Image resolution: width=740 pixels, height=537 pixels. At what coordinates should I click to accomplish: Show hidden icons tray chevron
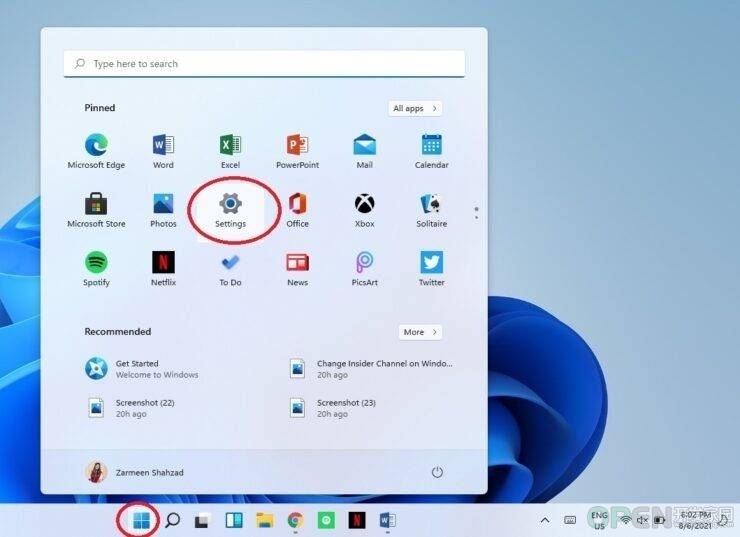pos(545,520)
